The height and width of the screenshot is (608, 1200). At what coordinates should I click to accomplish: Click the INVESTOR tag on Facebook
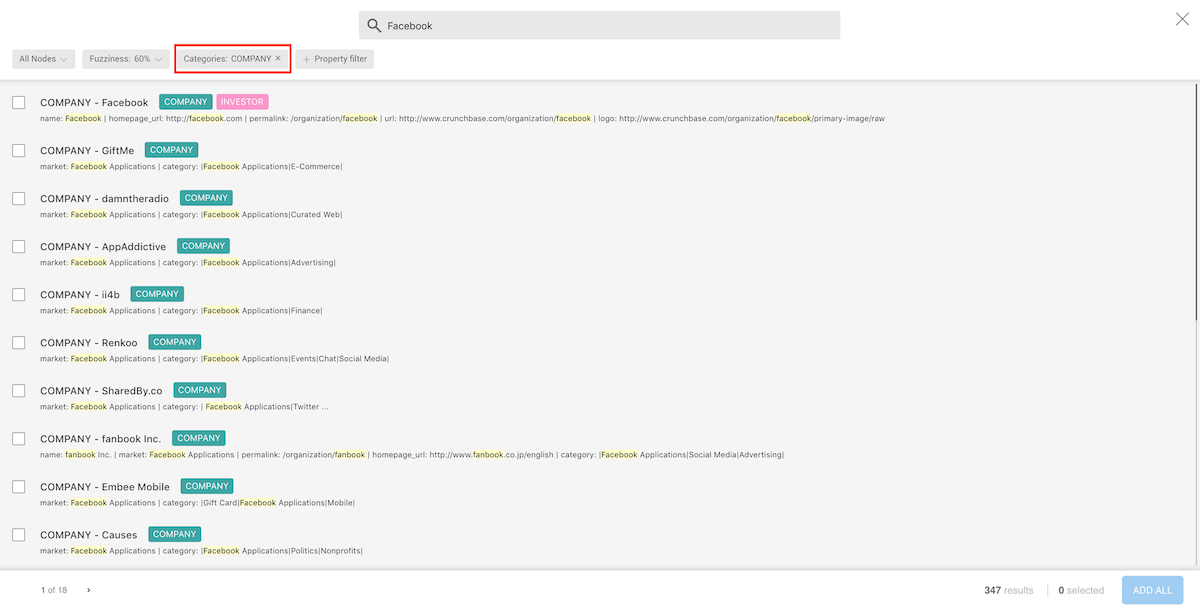coord(242,102)
